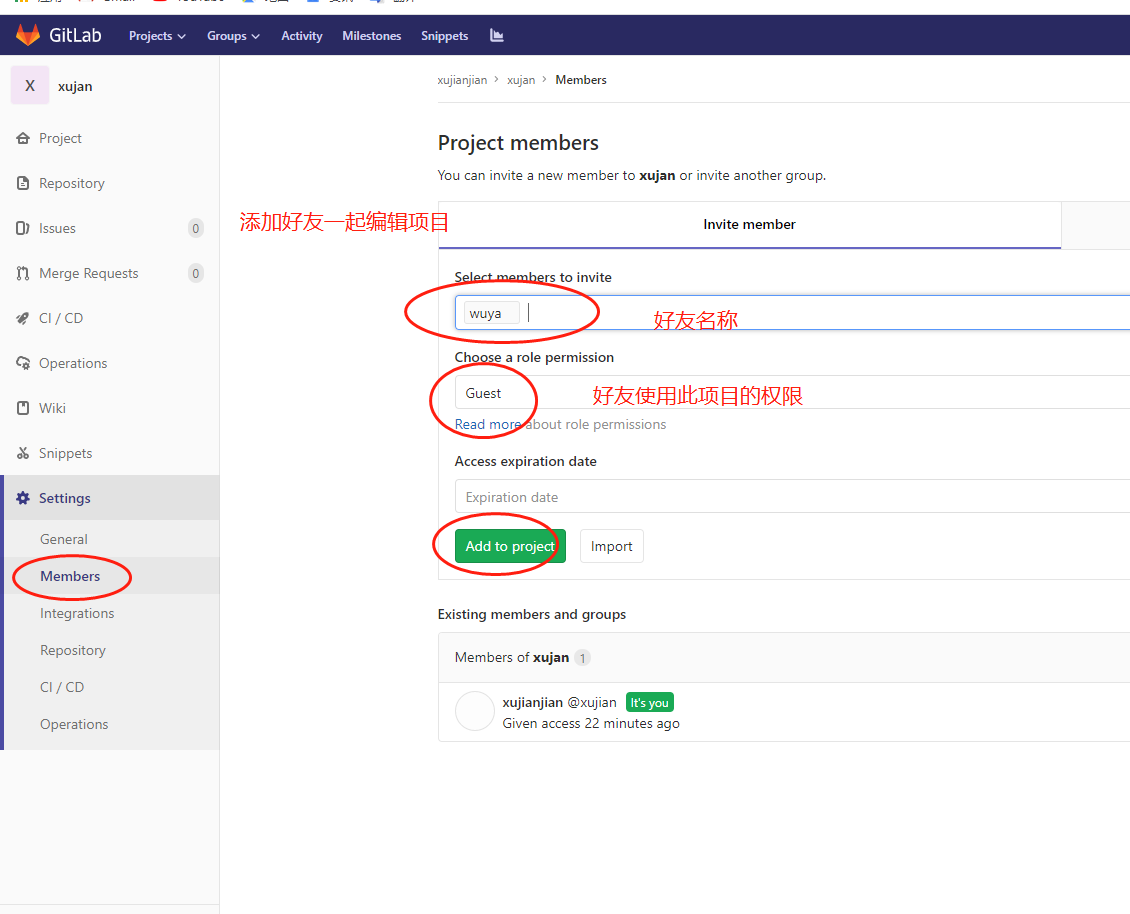Click the Members breadcrumb

coord(581,80)
